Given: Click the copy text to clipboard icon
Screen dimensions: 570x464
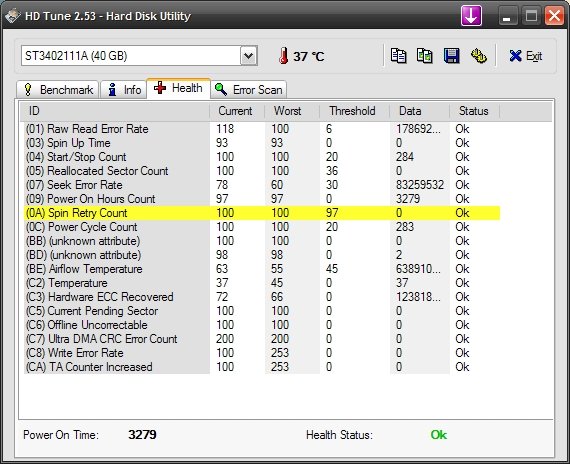Looking at the screenshot, I should tap(398, 56).
